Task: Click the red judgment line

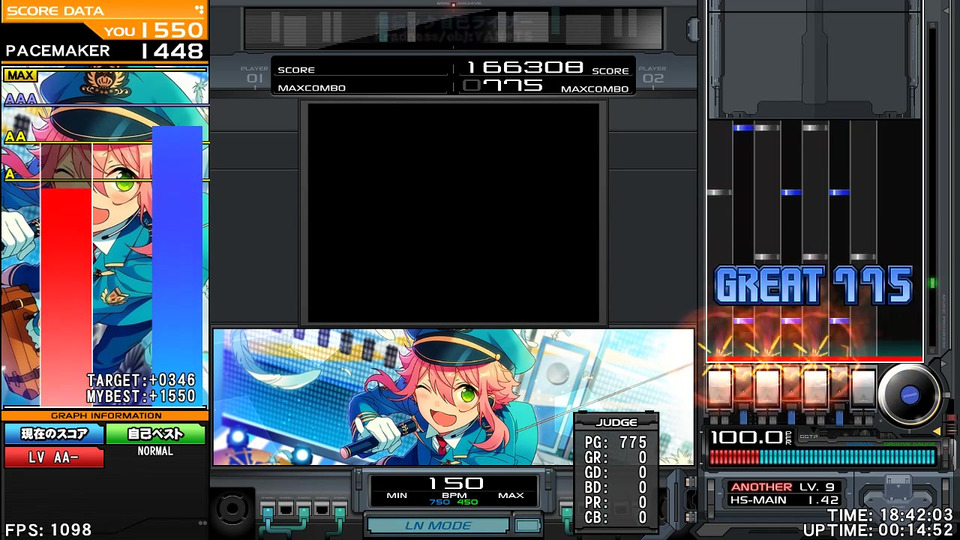Action: pos(815,359)
